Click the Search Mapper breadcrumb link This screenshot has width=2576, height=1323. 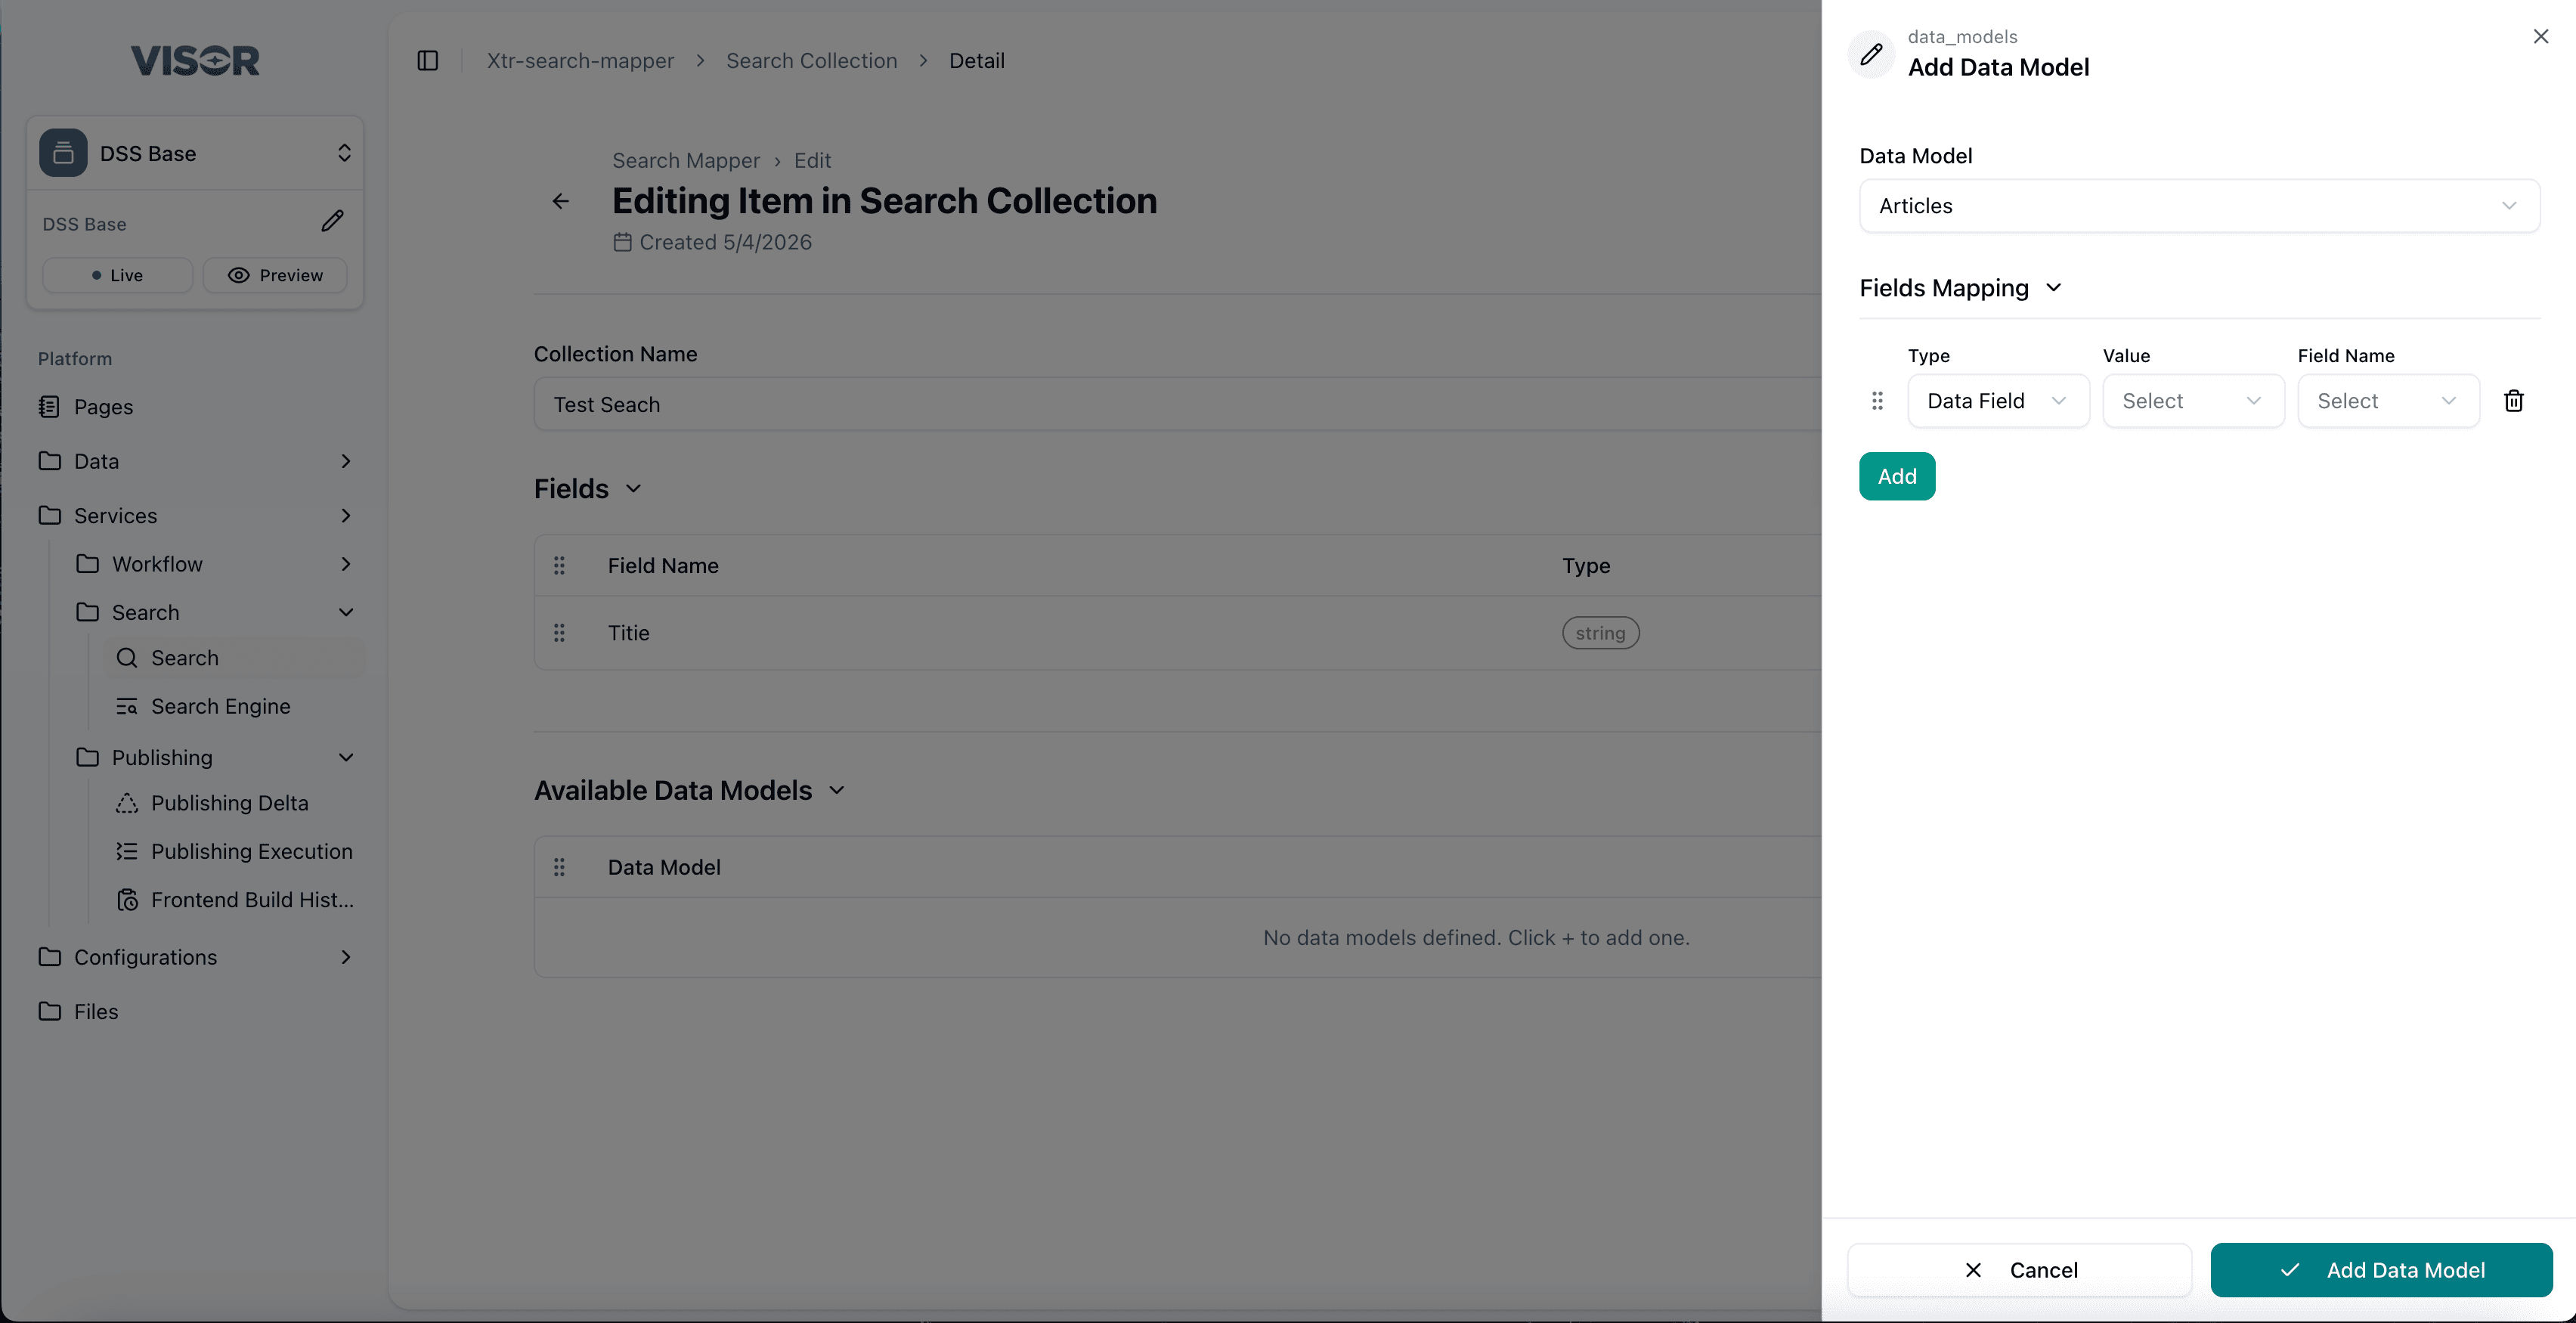point(685,160)
